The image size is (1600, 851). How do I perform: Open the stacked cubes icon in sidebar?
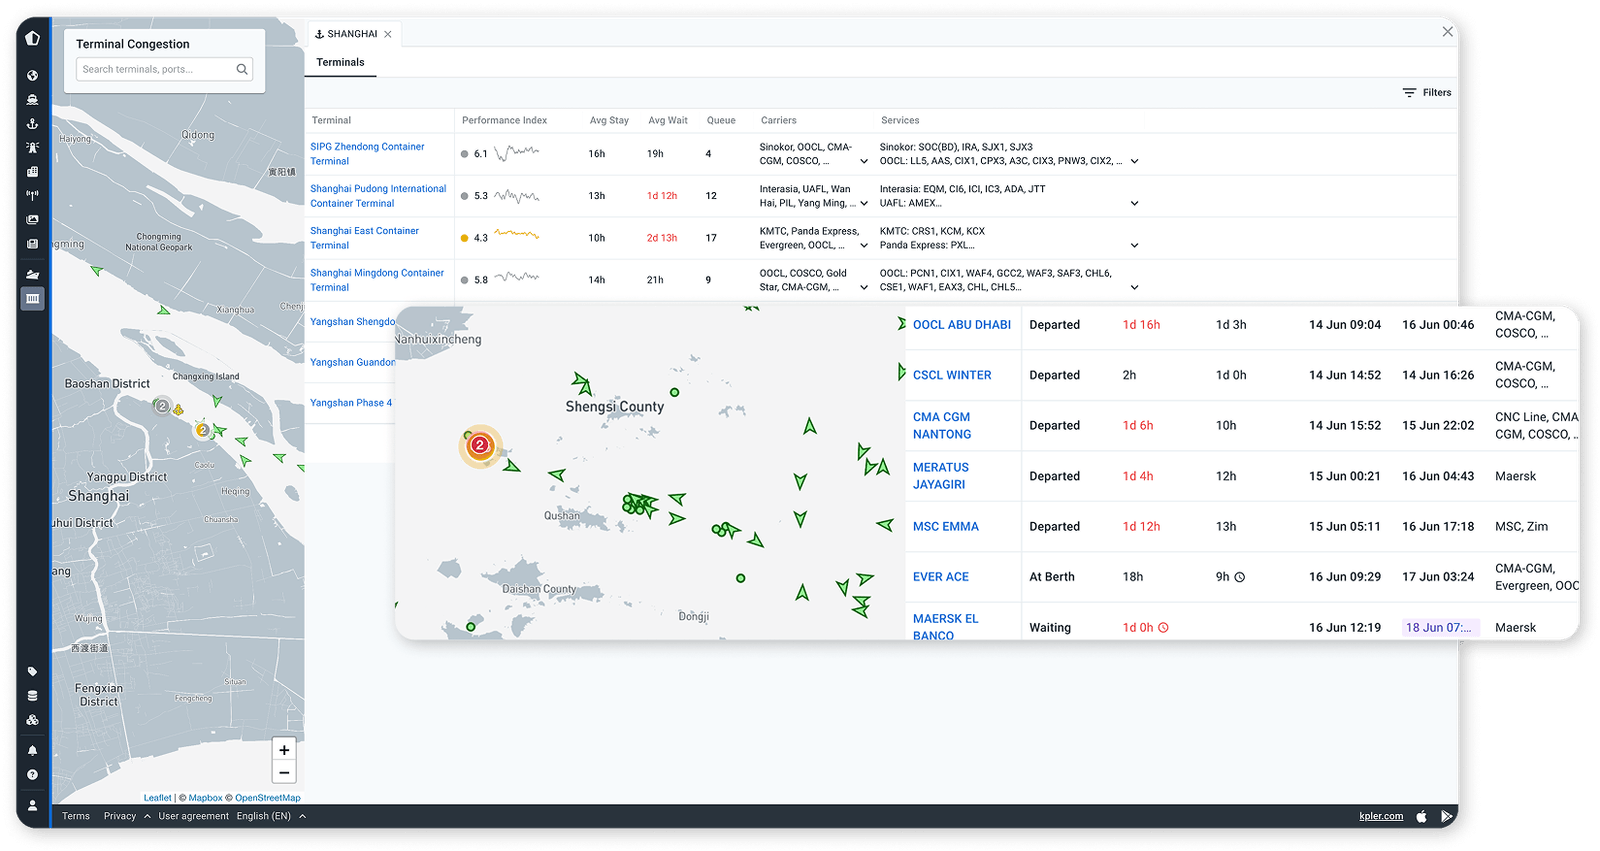coord(32,719)
